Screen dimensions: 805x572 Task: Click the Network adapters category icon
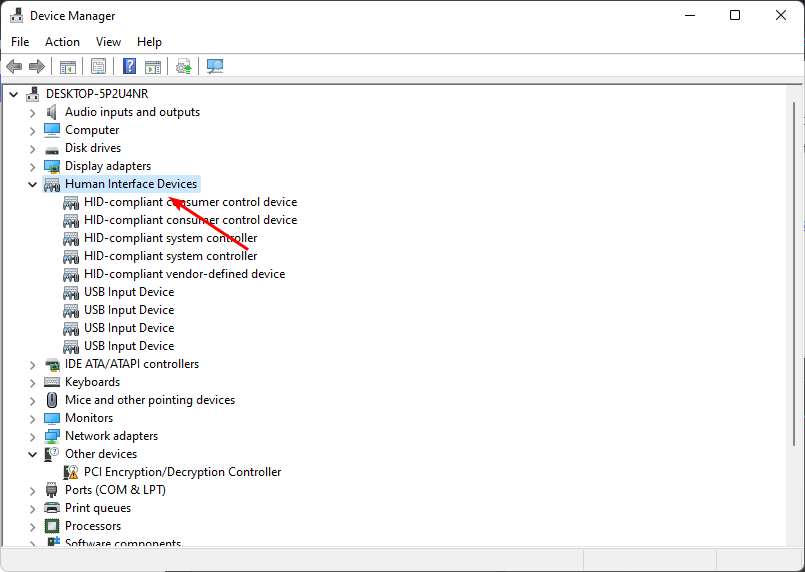[52, 436]
